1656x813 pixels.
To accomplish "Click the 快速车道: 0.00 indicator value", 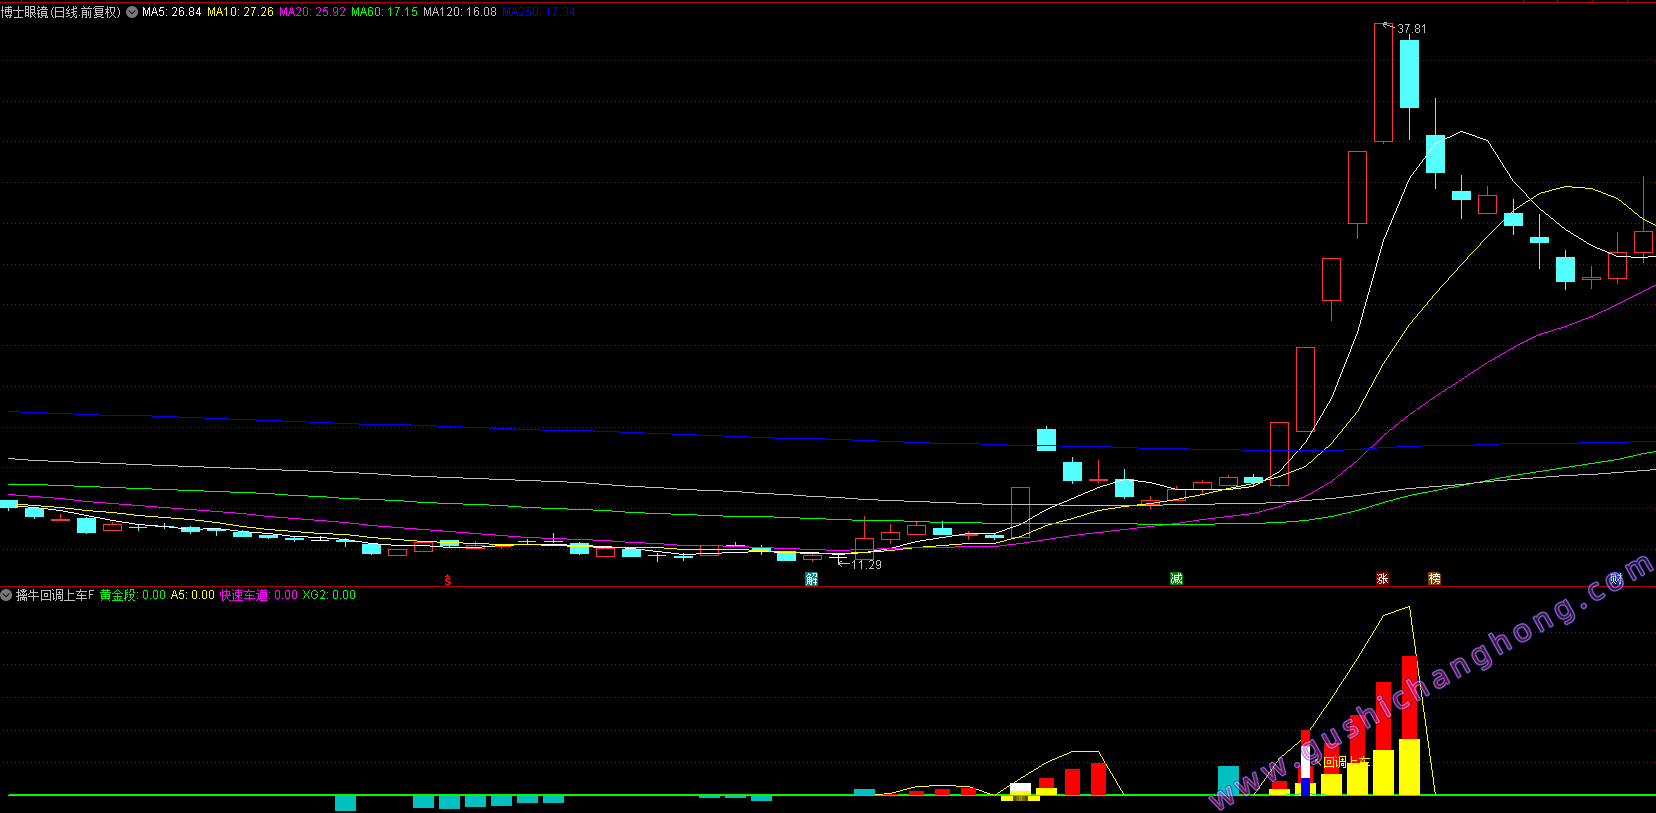I will point(258,595).
